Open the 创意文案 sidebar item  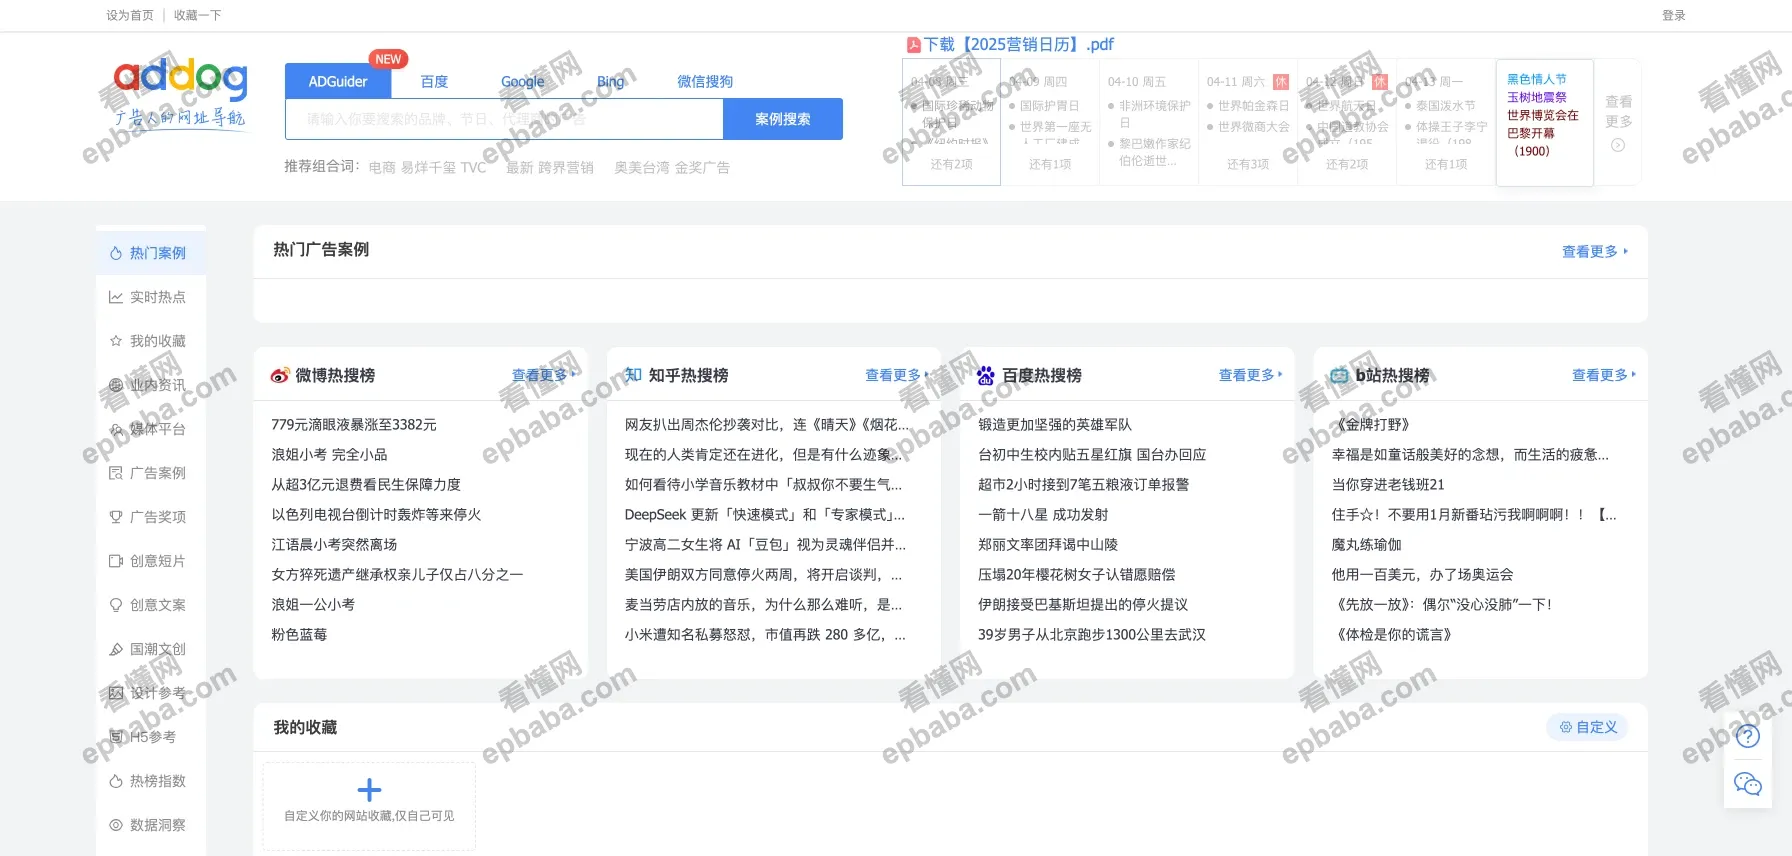pyautogui.click(x=151, y=605)
